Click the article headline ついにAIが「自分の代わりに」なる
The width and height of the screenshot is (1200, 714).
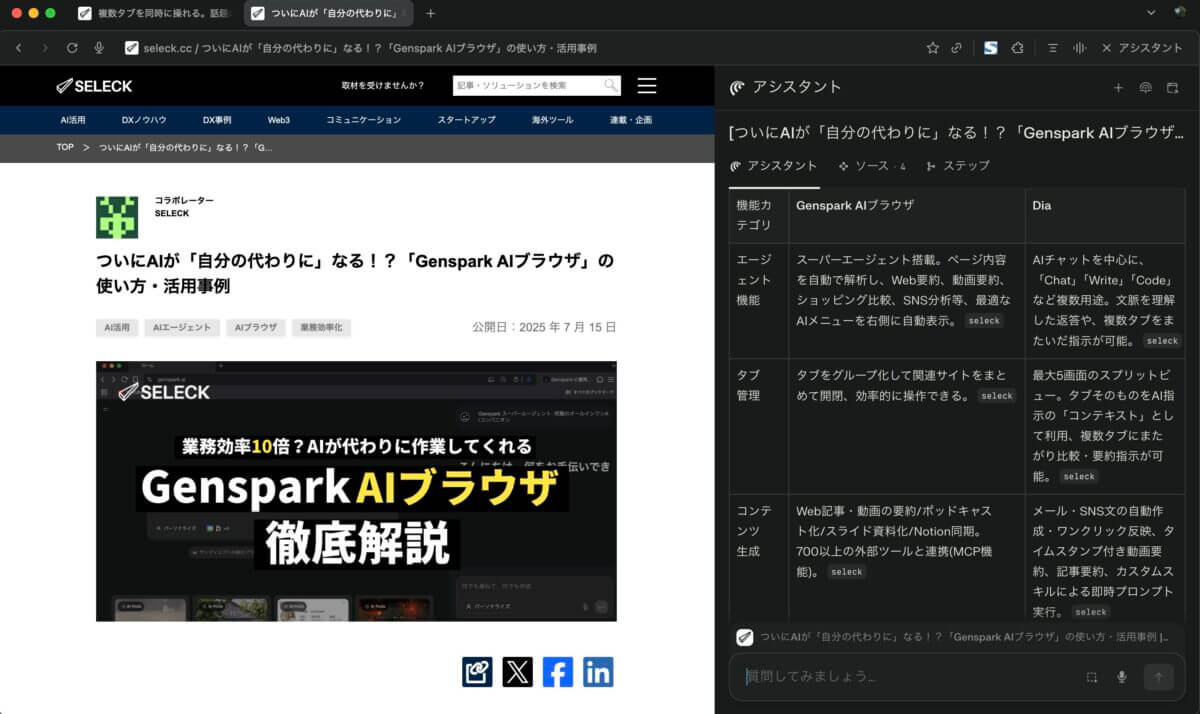click(x=354, y=272)
